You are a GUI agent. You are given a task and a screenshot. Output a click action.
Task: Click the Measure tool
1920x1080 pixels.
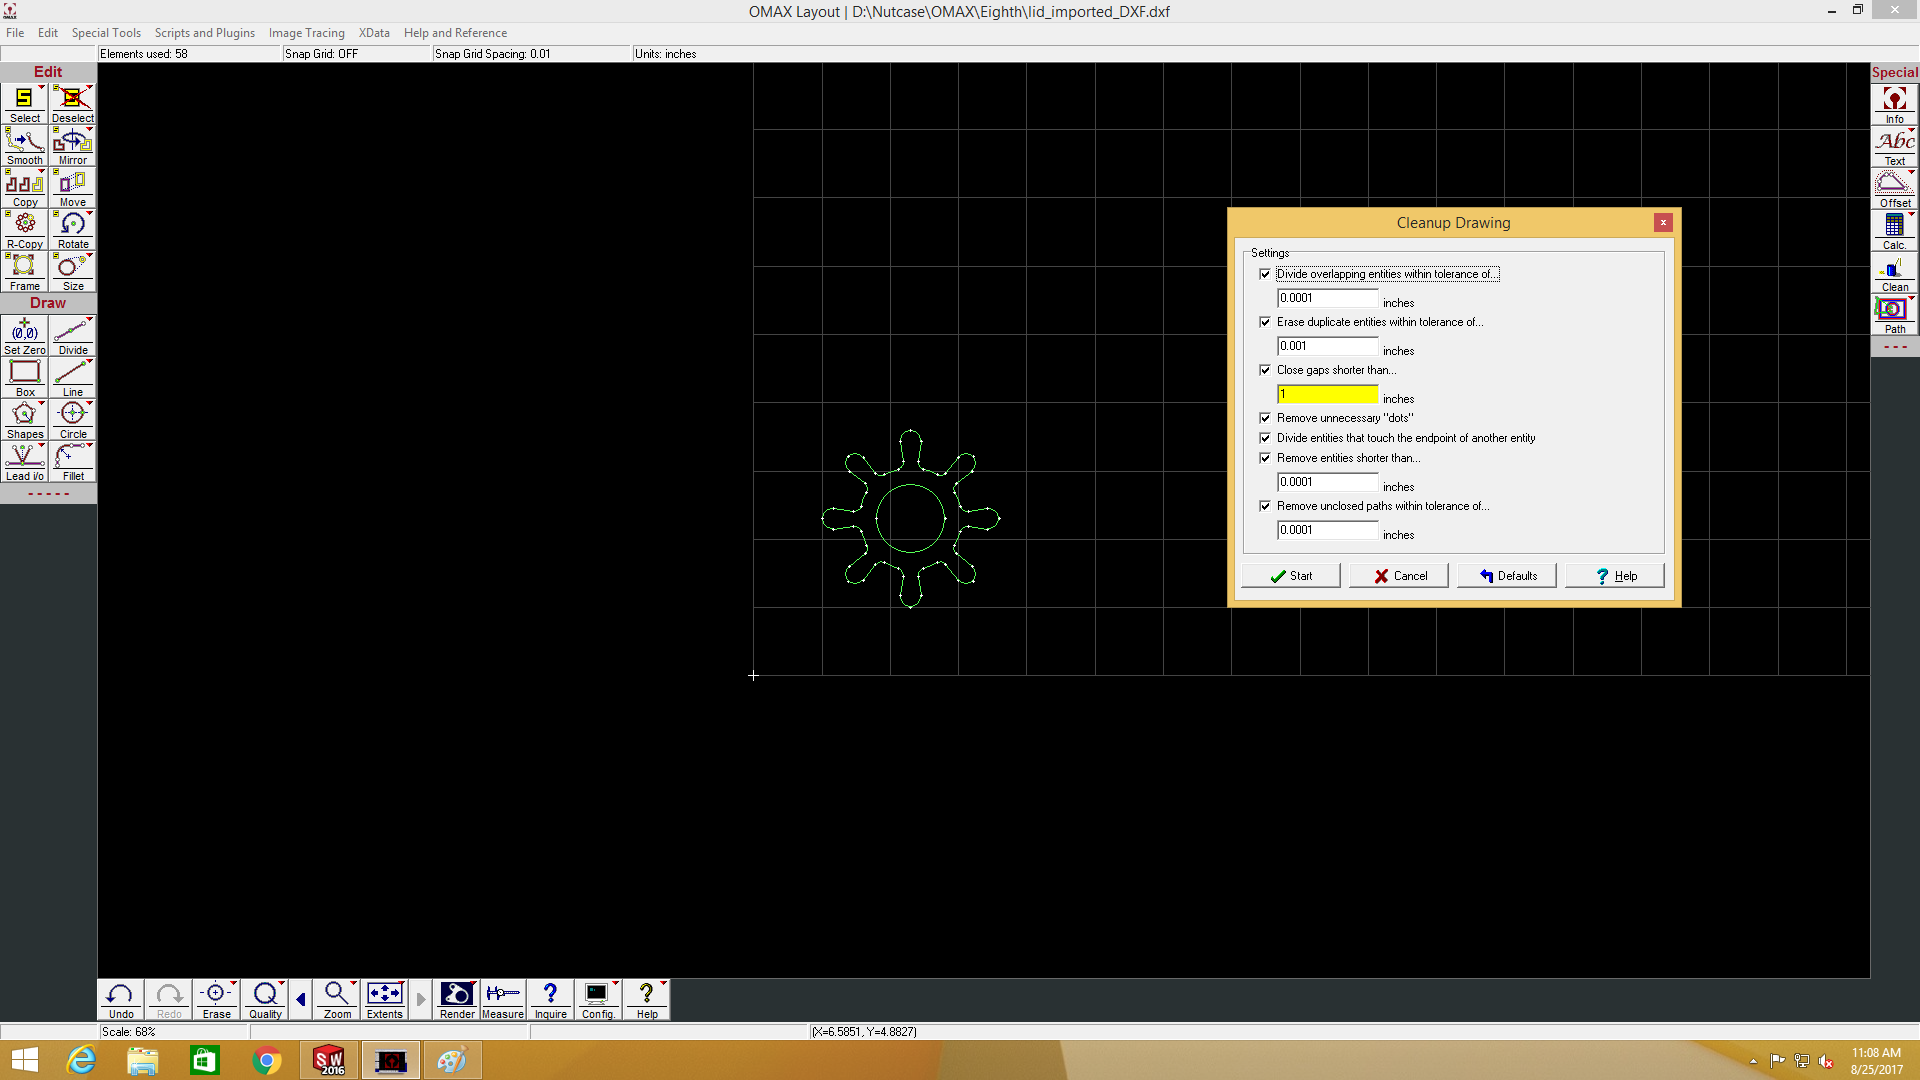pos(502,999)
